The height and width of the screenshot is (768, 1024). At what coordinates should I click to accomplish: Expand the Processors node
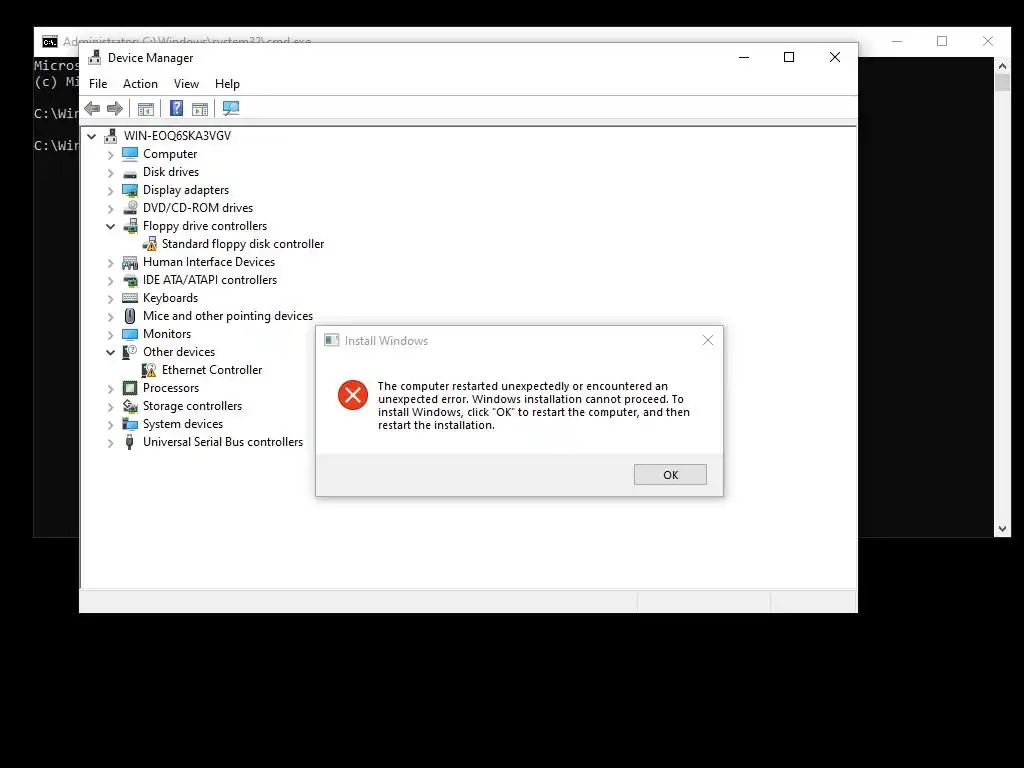click(x=110, y=389)
